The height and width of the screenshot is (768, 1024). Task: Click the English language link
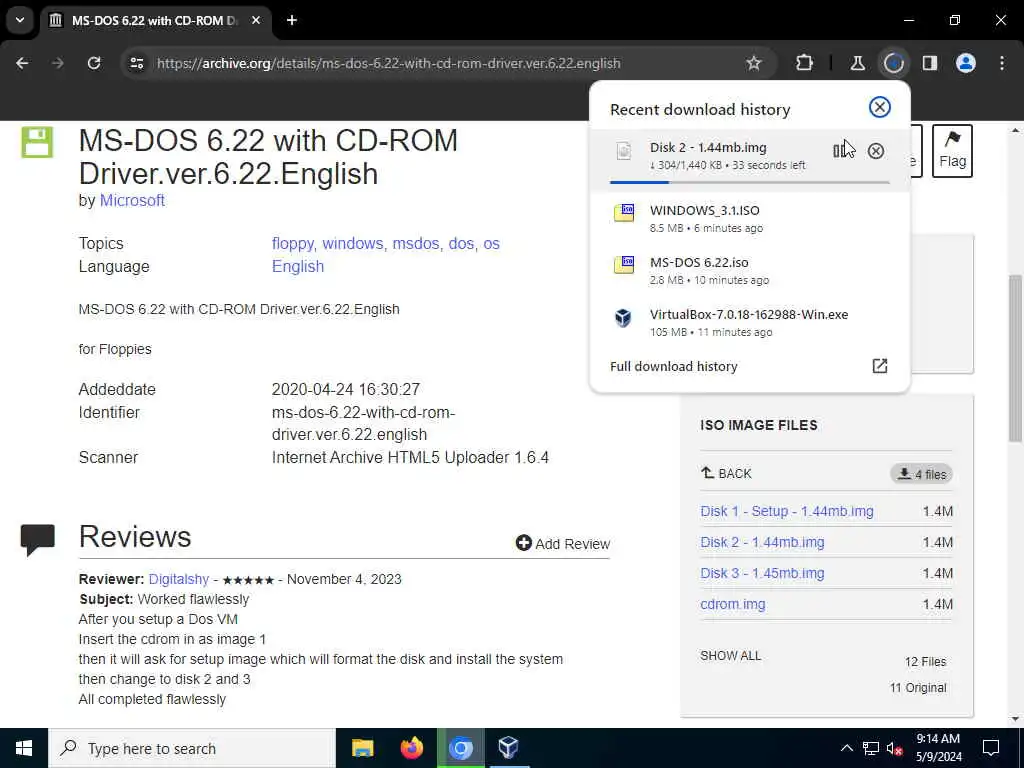click(298, 266)
